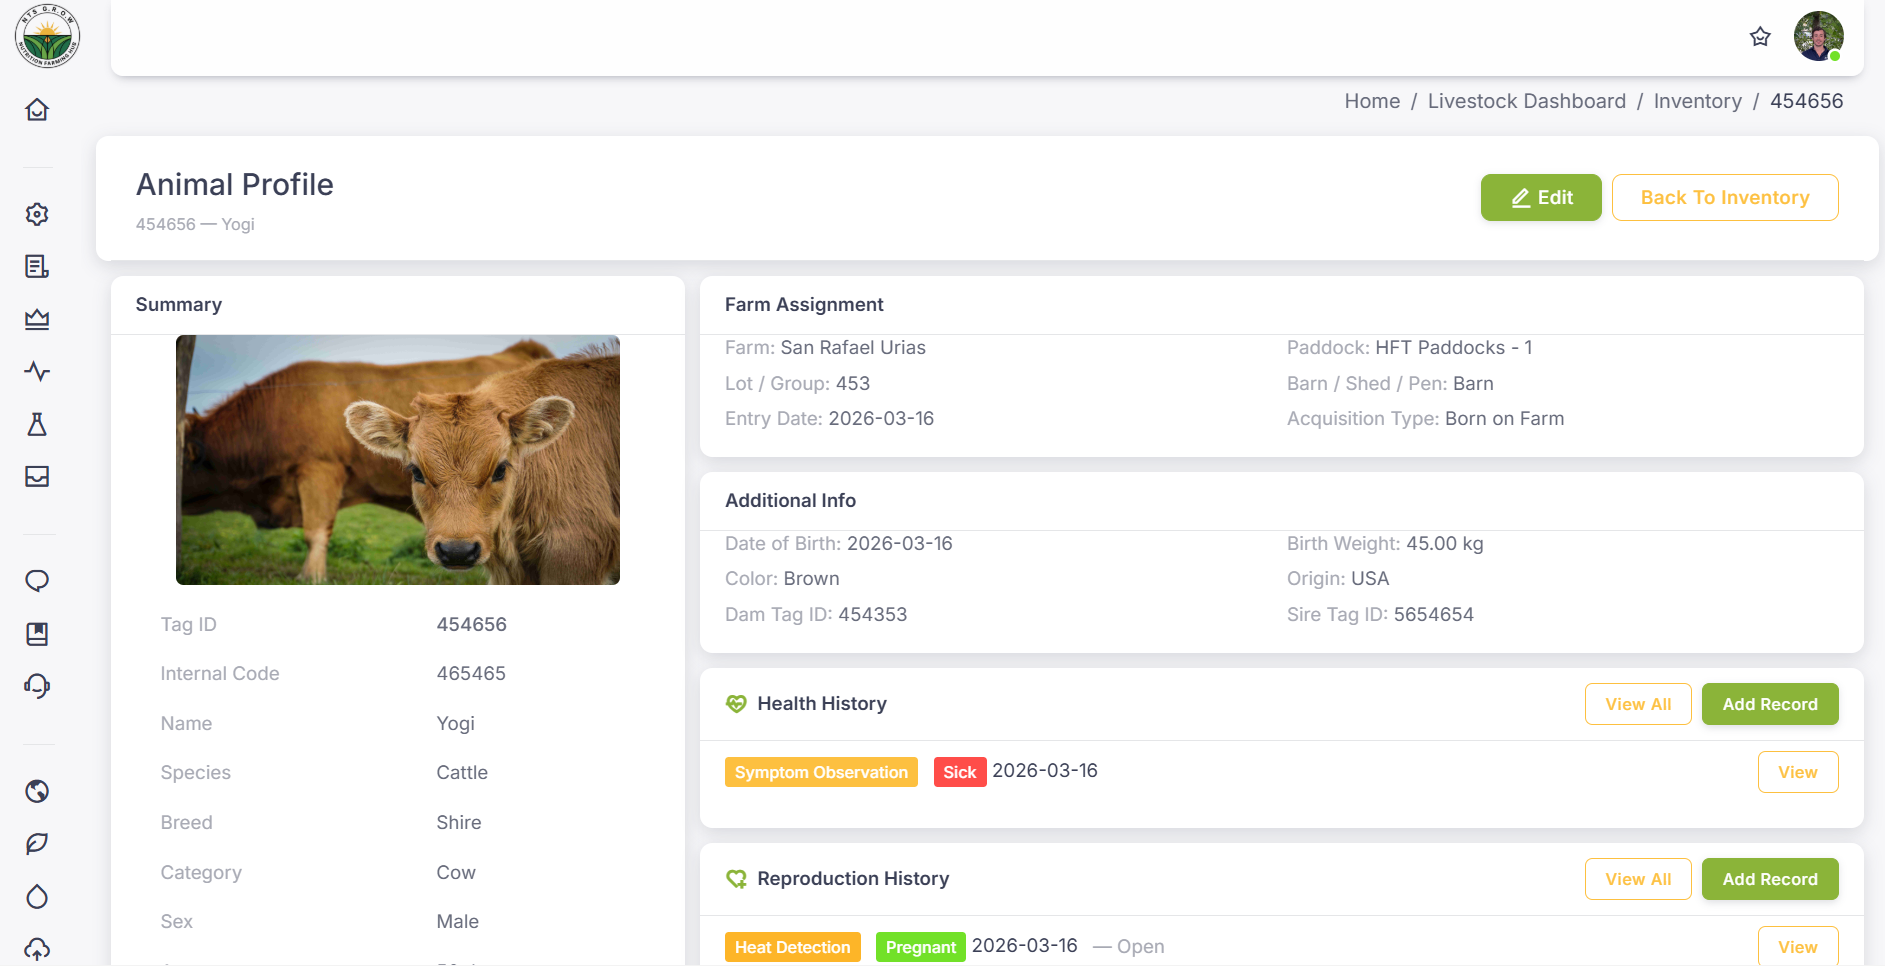Click the favorites star icon
1885x966 pixels.
pos(1760,37)
